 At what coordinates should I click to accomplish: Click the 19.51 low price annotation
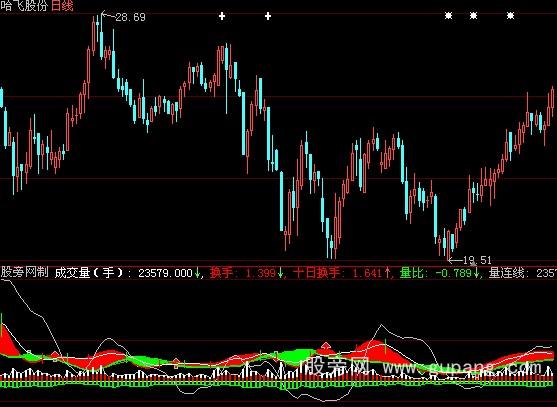click(x=477, y=260)
